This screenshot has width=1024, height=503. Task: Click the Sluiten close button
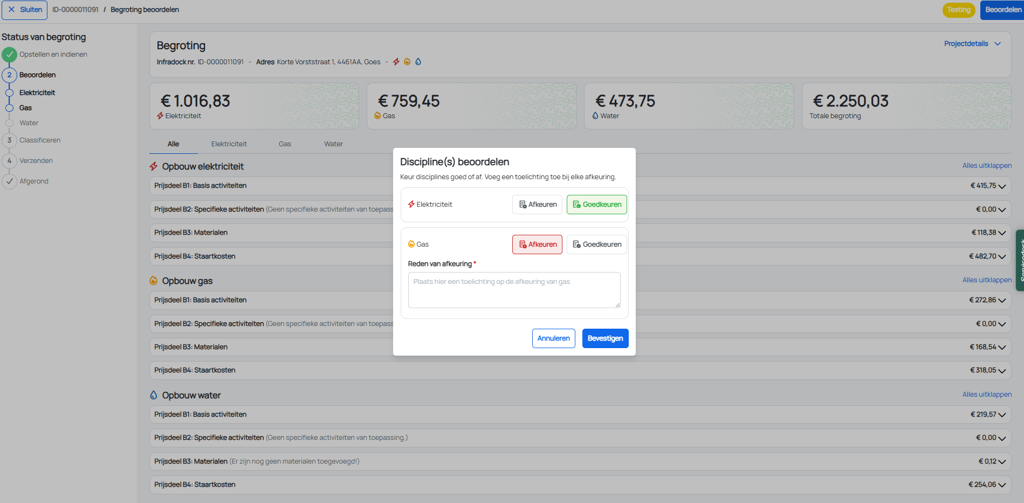tap(25, 10)
